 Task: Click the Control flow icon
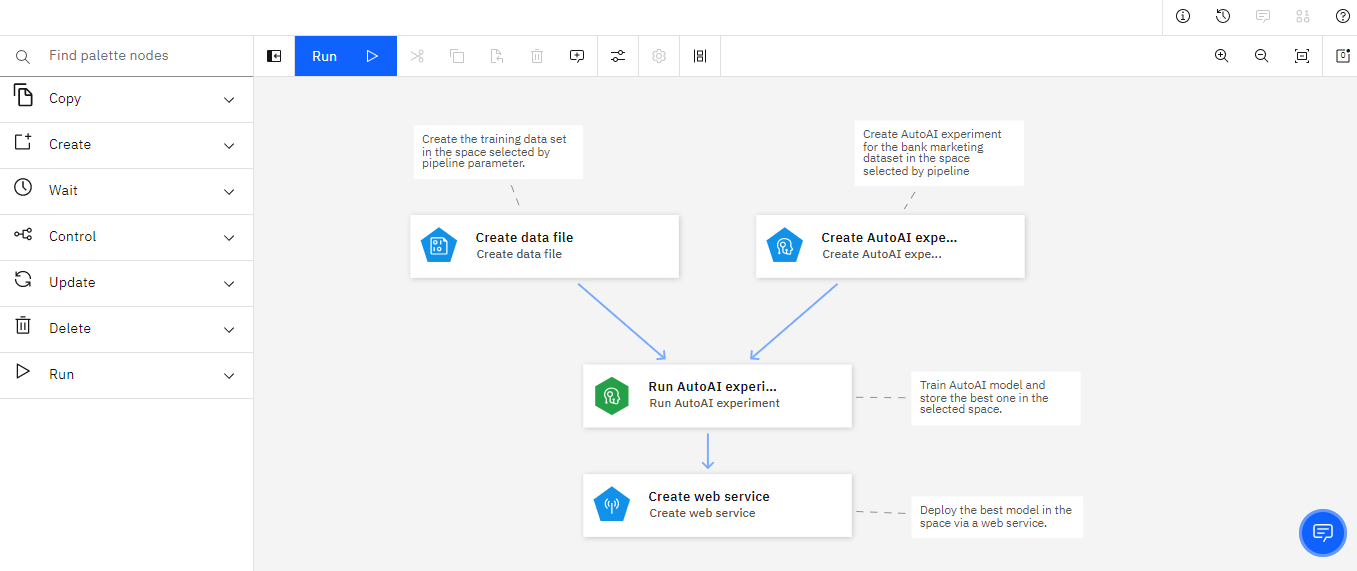tap(23, 235)
